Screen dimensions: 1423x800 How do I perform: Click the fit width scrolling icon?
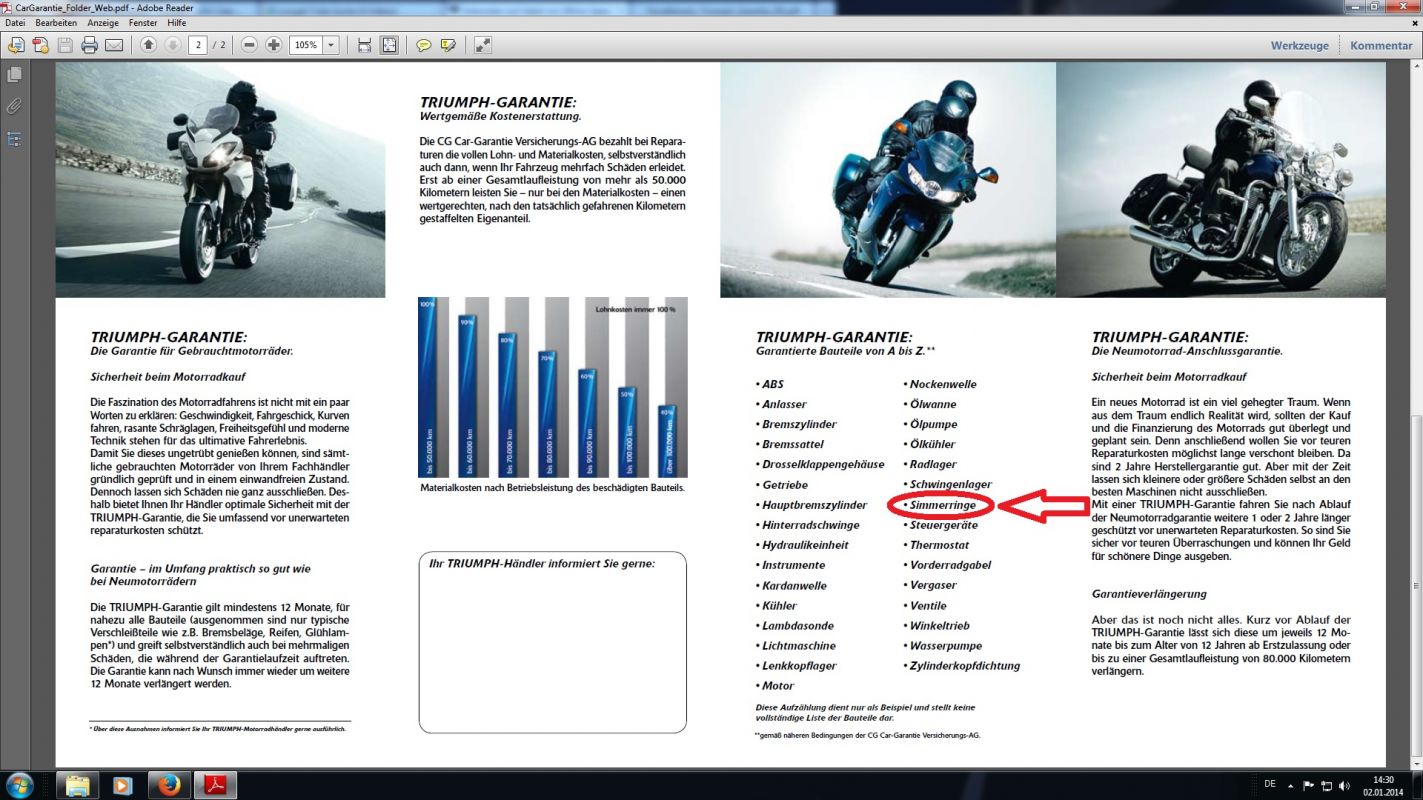tap(364, 45)
